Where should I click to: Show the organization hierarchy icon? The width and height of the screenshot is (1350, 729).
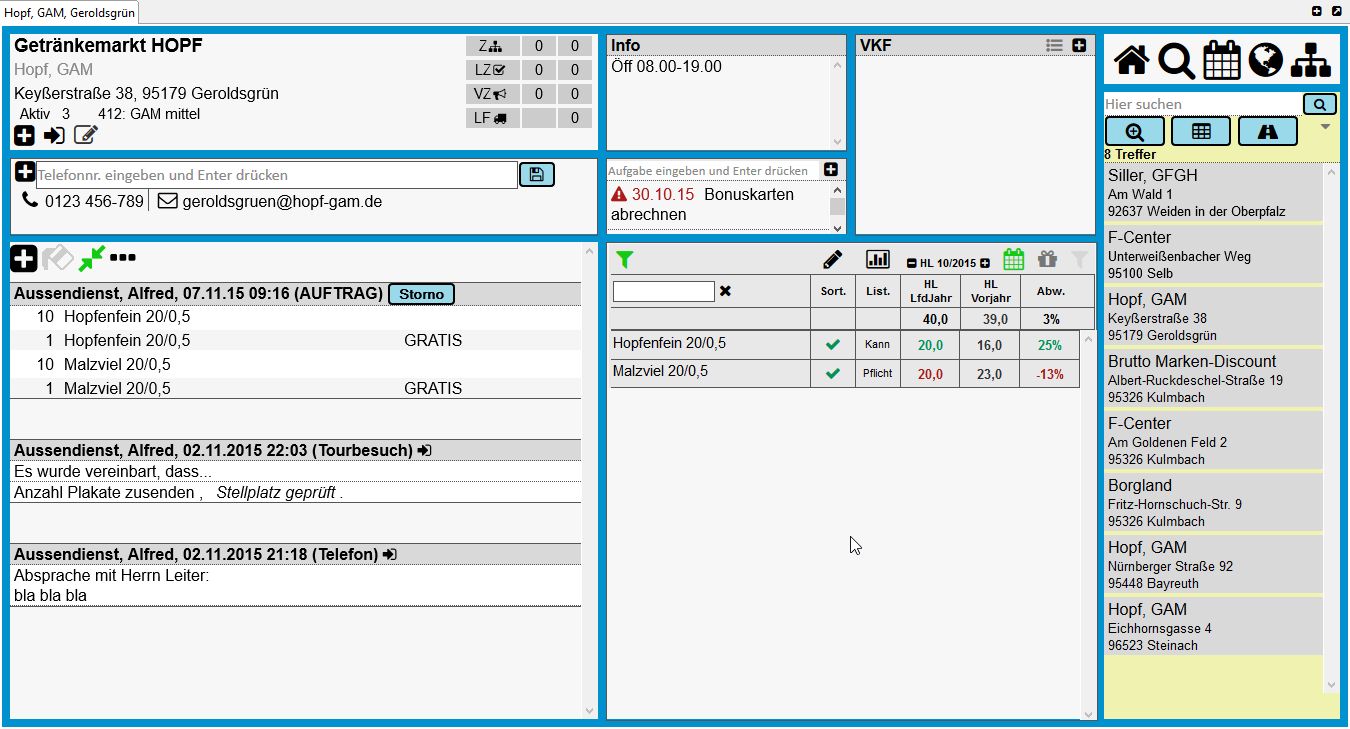click(1310, 61)
